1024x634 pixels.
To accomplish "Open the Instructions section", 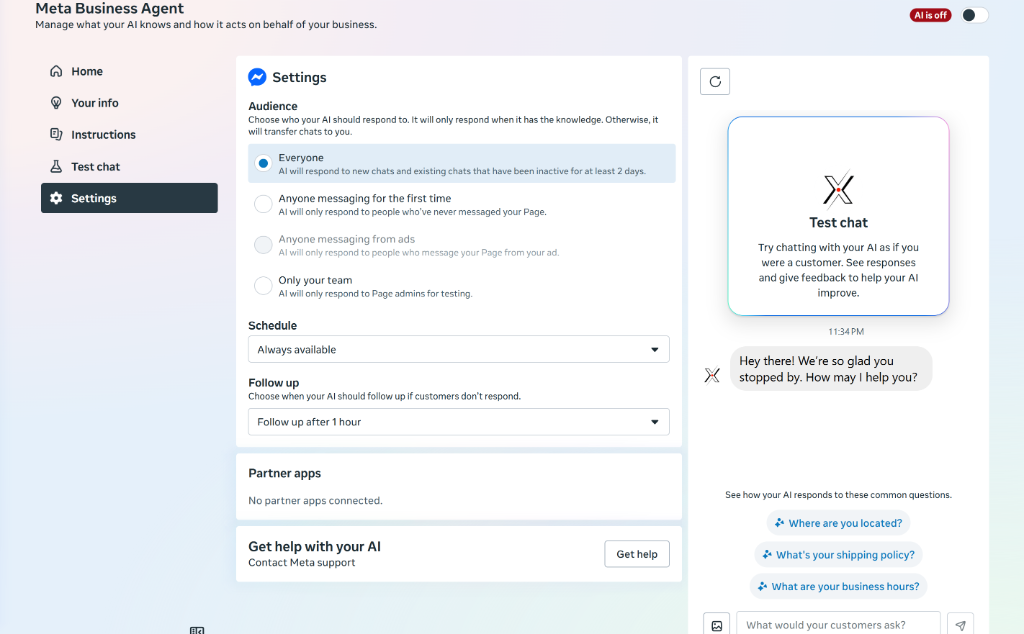I will coord(129,134).
